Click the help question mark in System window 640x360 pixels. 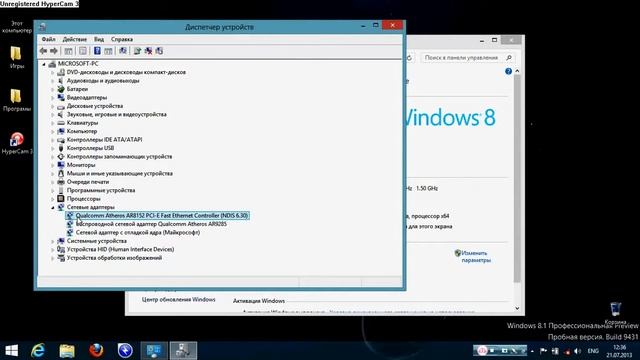pyautogui.click(x=508, y=71)
